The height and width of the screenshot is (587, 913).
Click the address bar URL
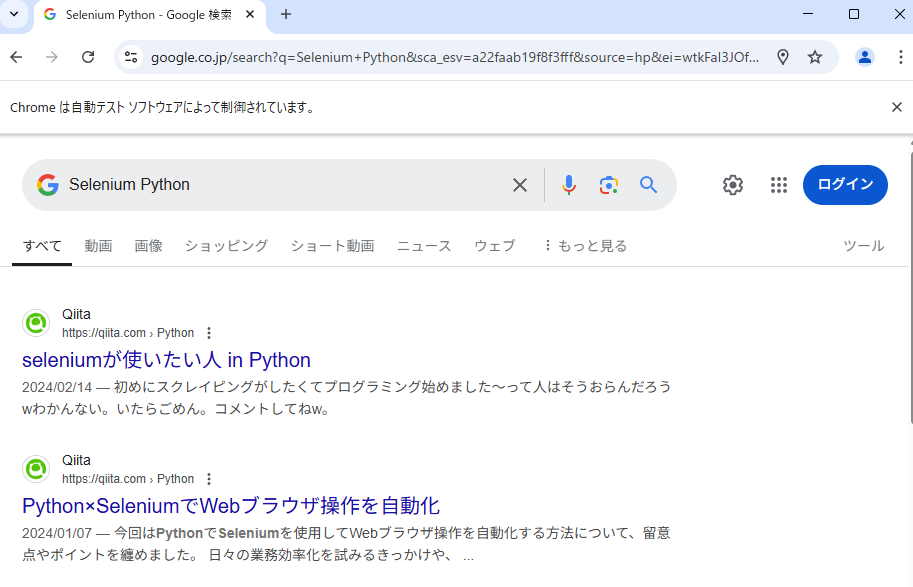point(455,57)
